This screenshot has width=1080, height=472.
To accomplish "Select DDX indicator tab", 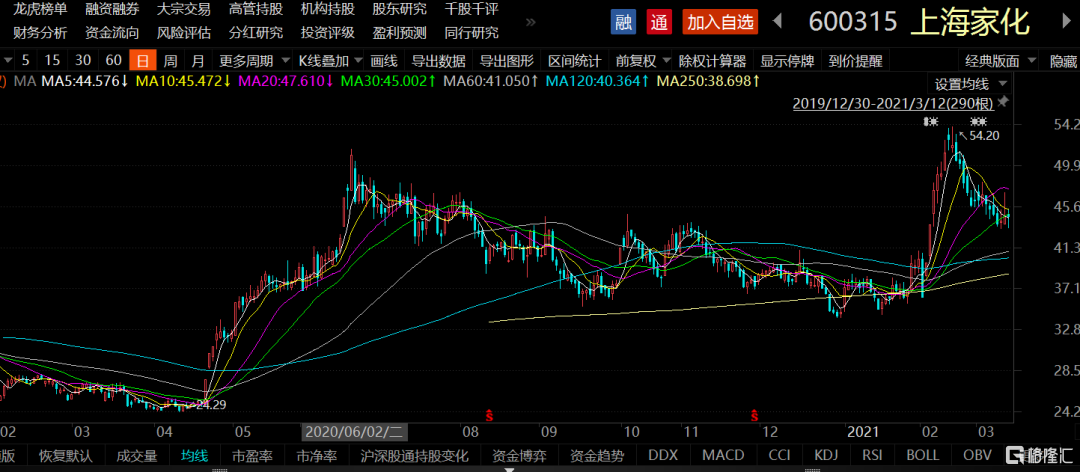I will (x=663, y=455).
